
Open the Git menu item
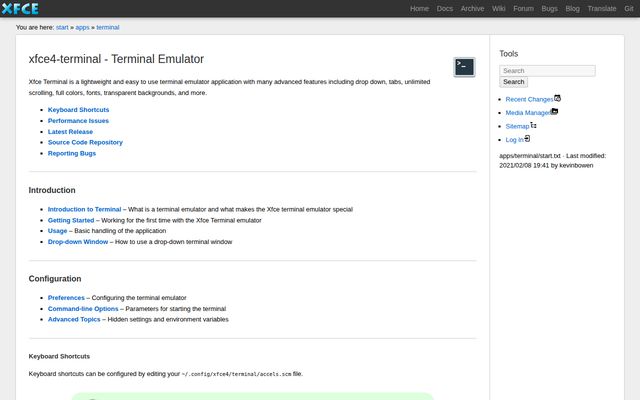tap(629, 9)
